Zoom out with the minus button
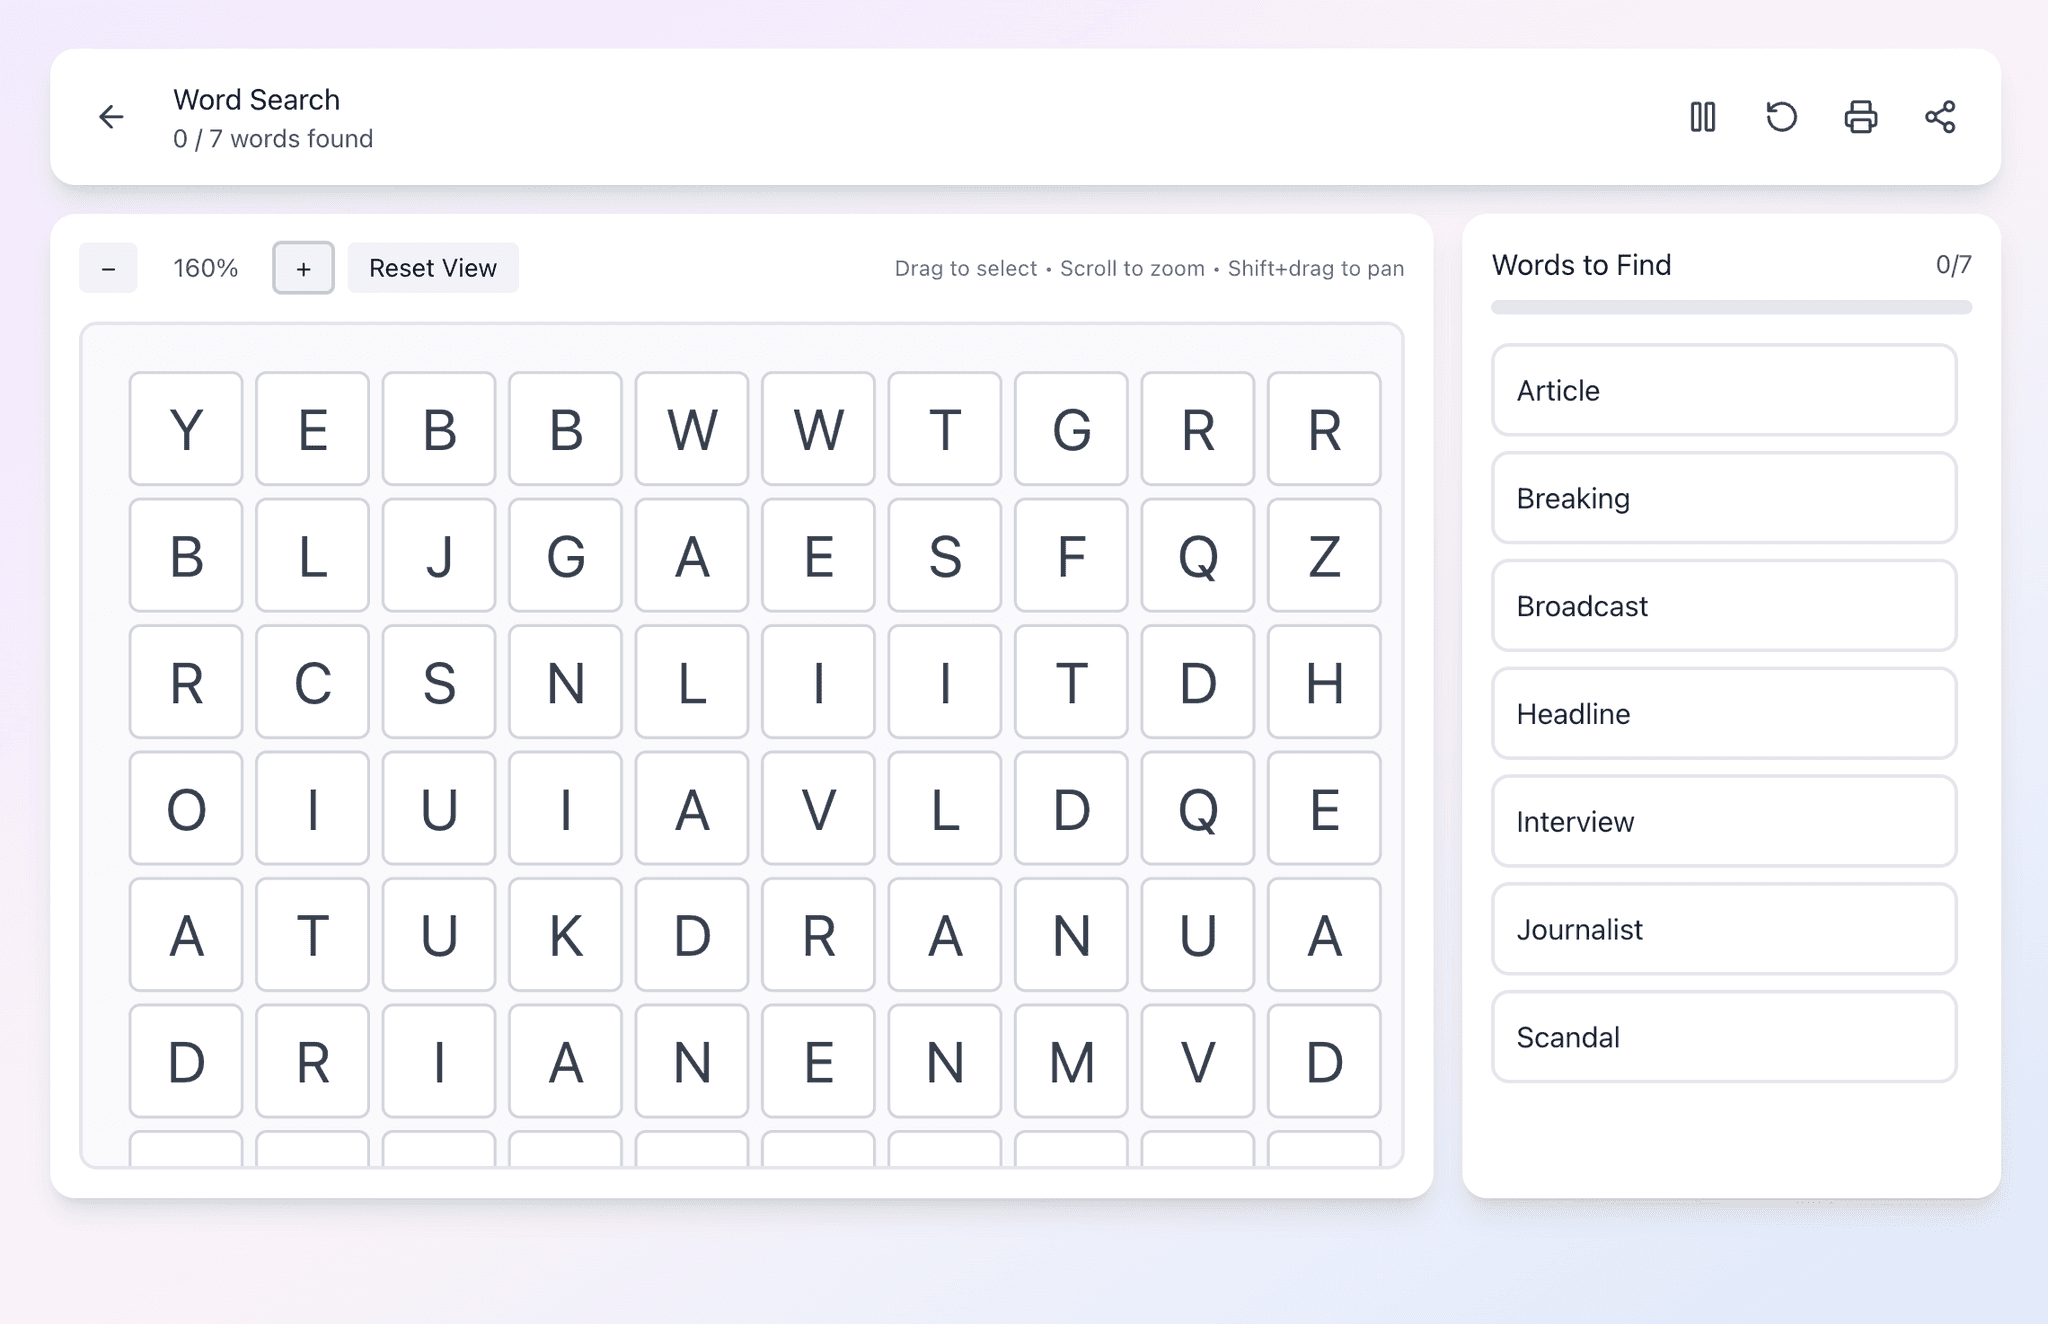 tap(108, 268)
